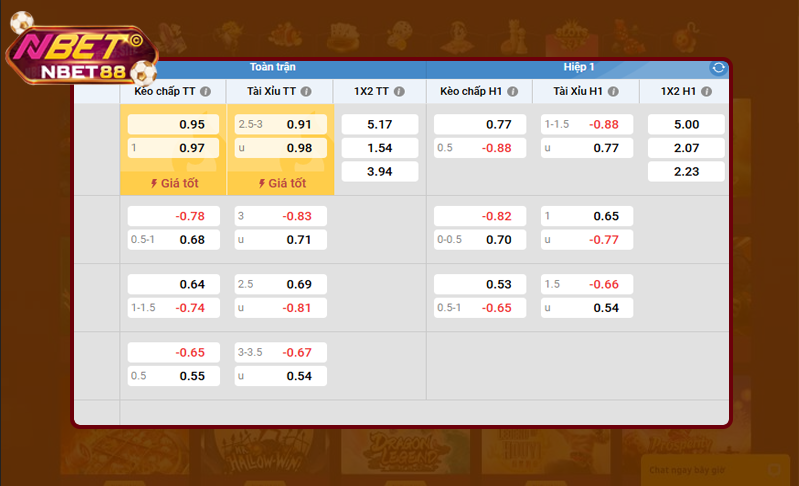Click info icon beside 1X2 TT
This screenshot has width=799, height=486.
point(398,91)
